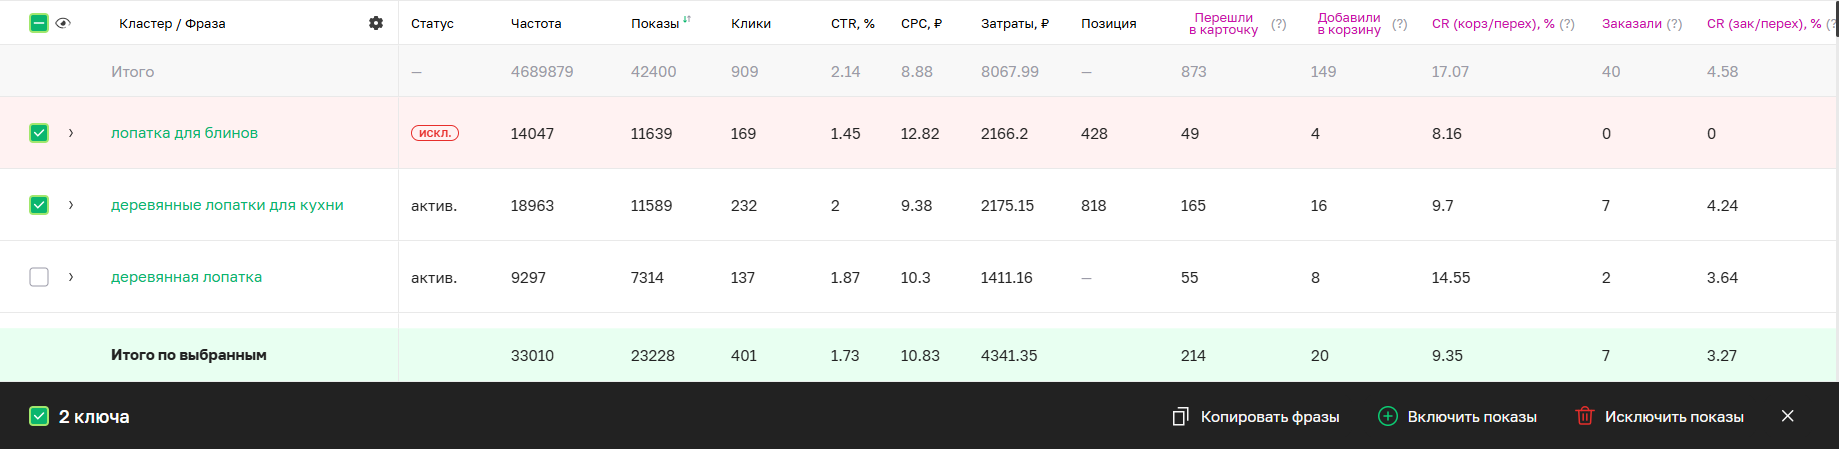Click the eye icon in table header
1839x449 pixels.
point(63,23)
